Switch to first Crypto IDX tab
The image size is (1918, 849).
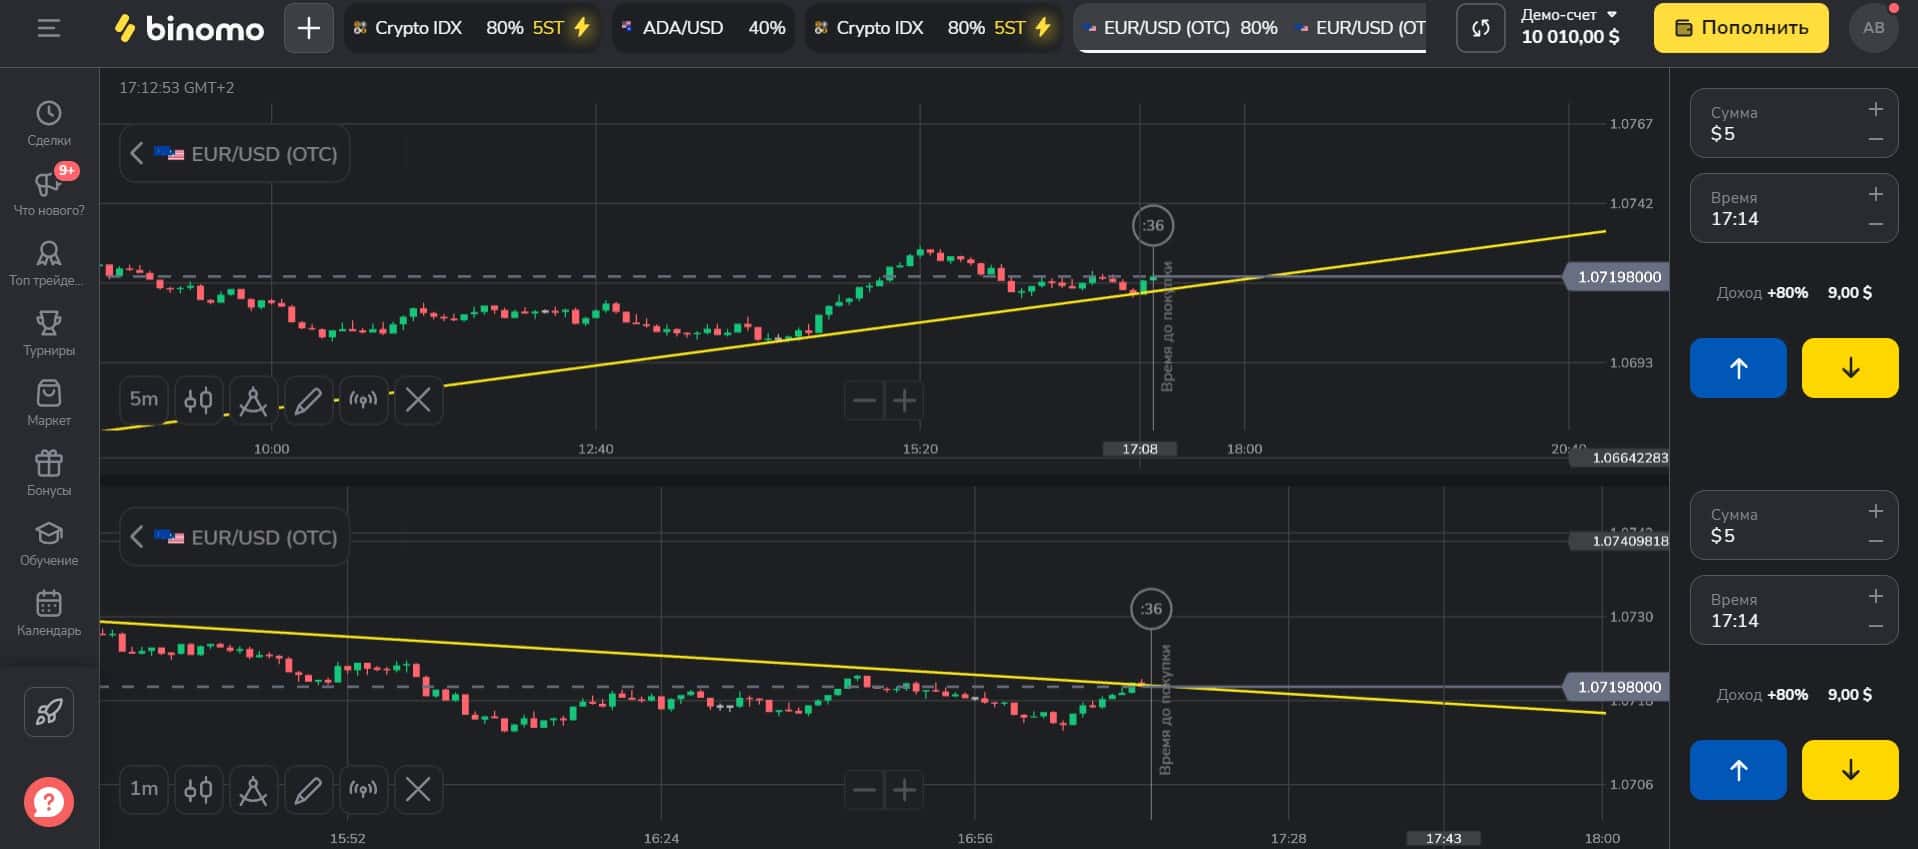(x=472, y=28)
